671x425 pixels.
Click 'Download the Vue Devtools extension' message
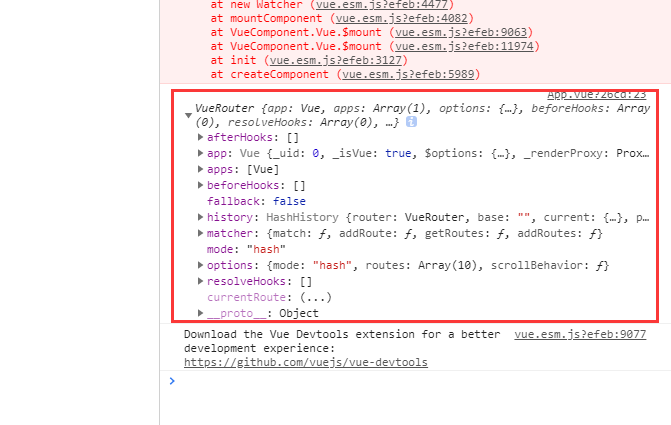tap(342, 341)
